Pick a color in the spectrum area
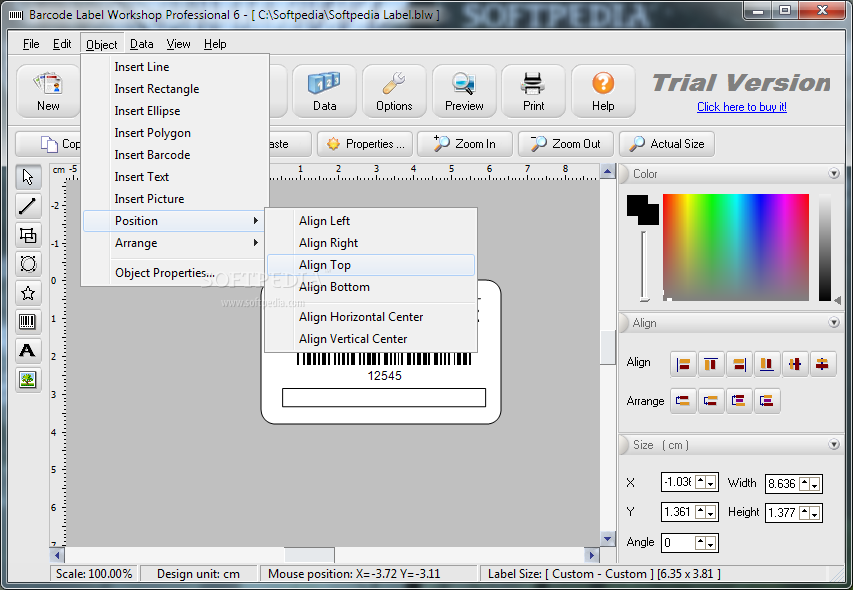 (735, 247)
